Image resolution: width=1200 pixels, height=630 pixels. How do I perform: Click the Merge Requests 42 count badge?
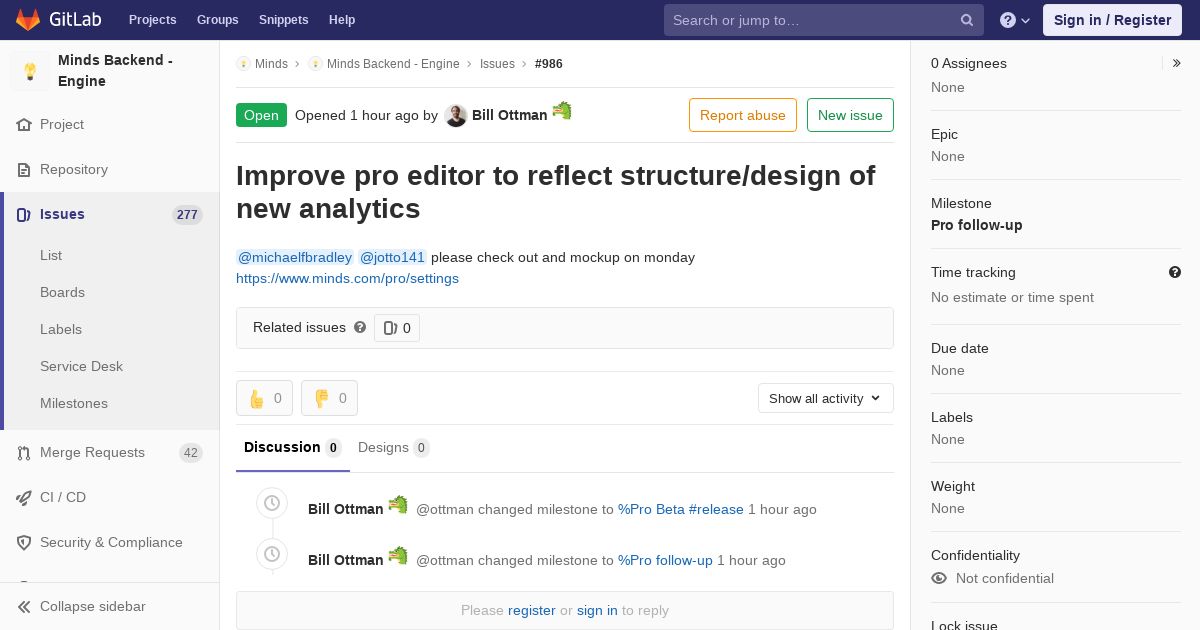click(191, 453)
